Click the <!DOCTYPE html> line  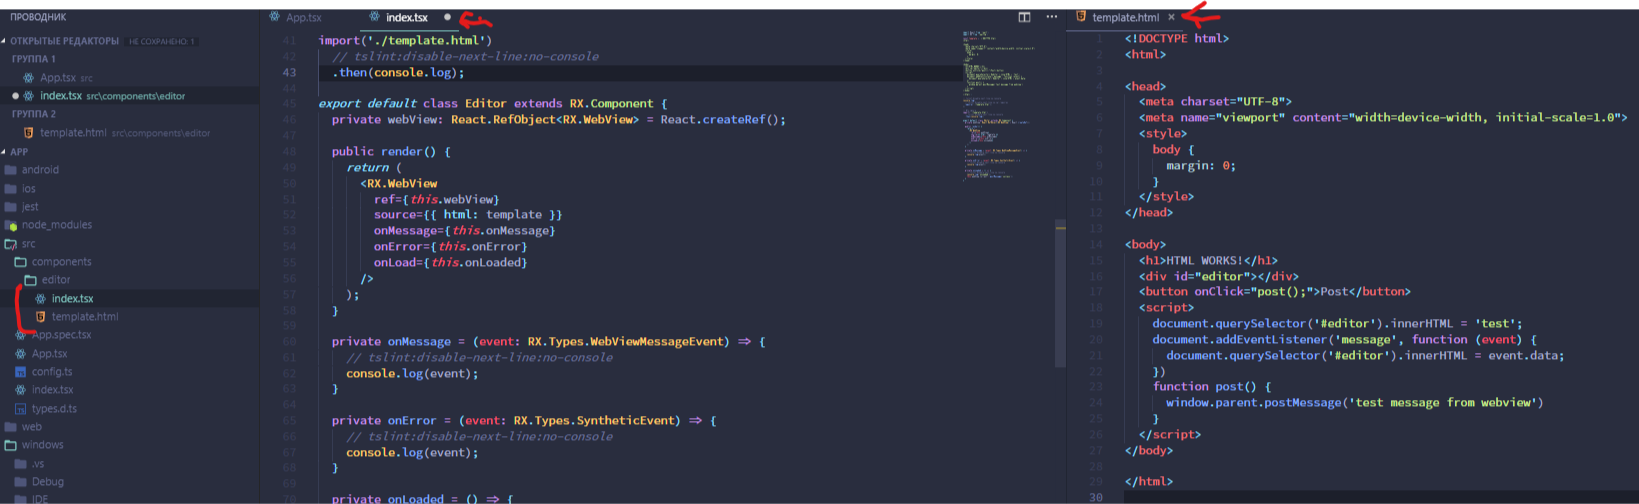(1177, 38)
